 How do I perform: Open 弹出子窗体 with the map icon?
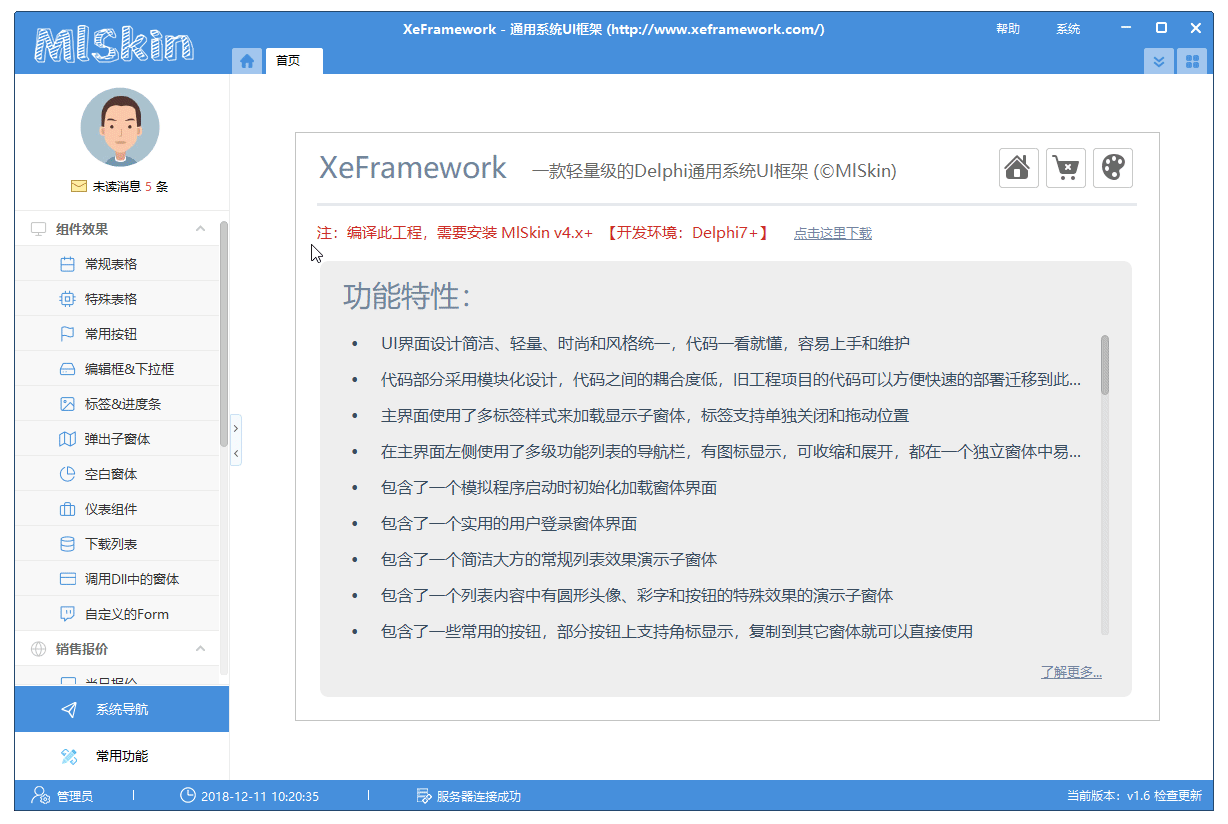click(x=118, y=439)
